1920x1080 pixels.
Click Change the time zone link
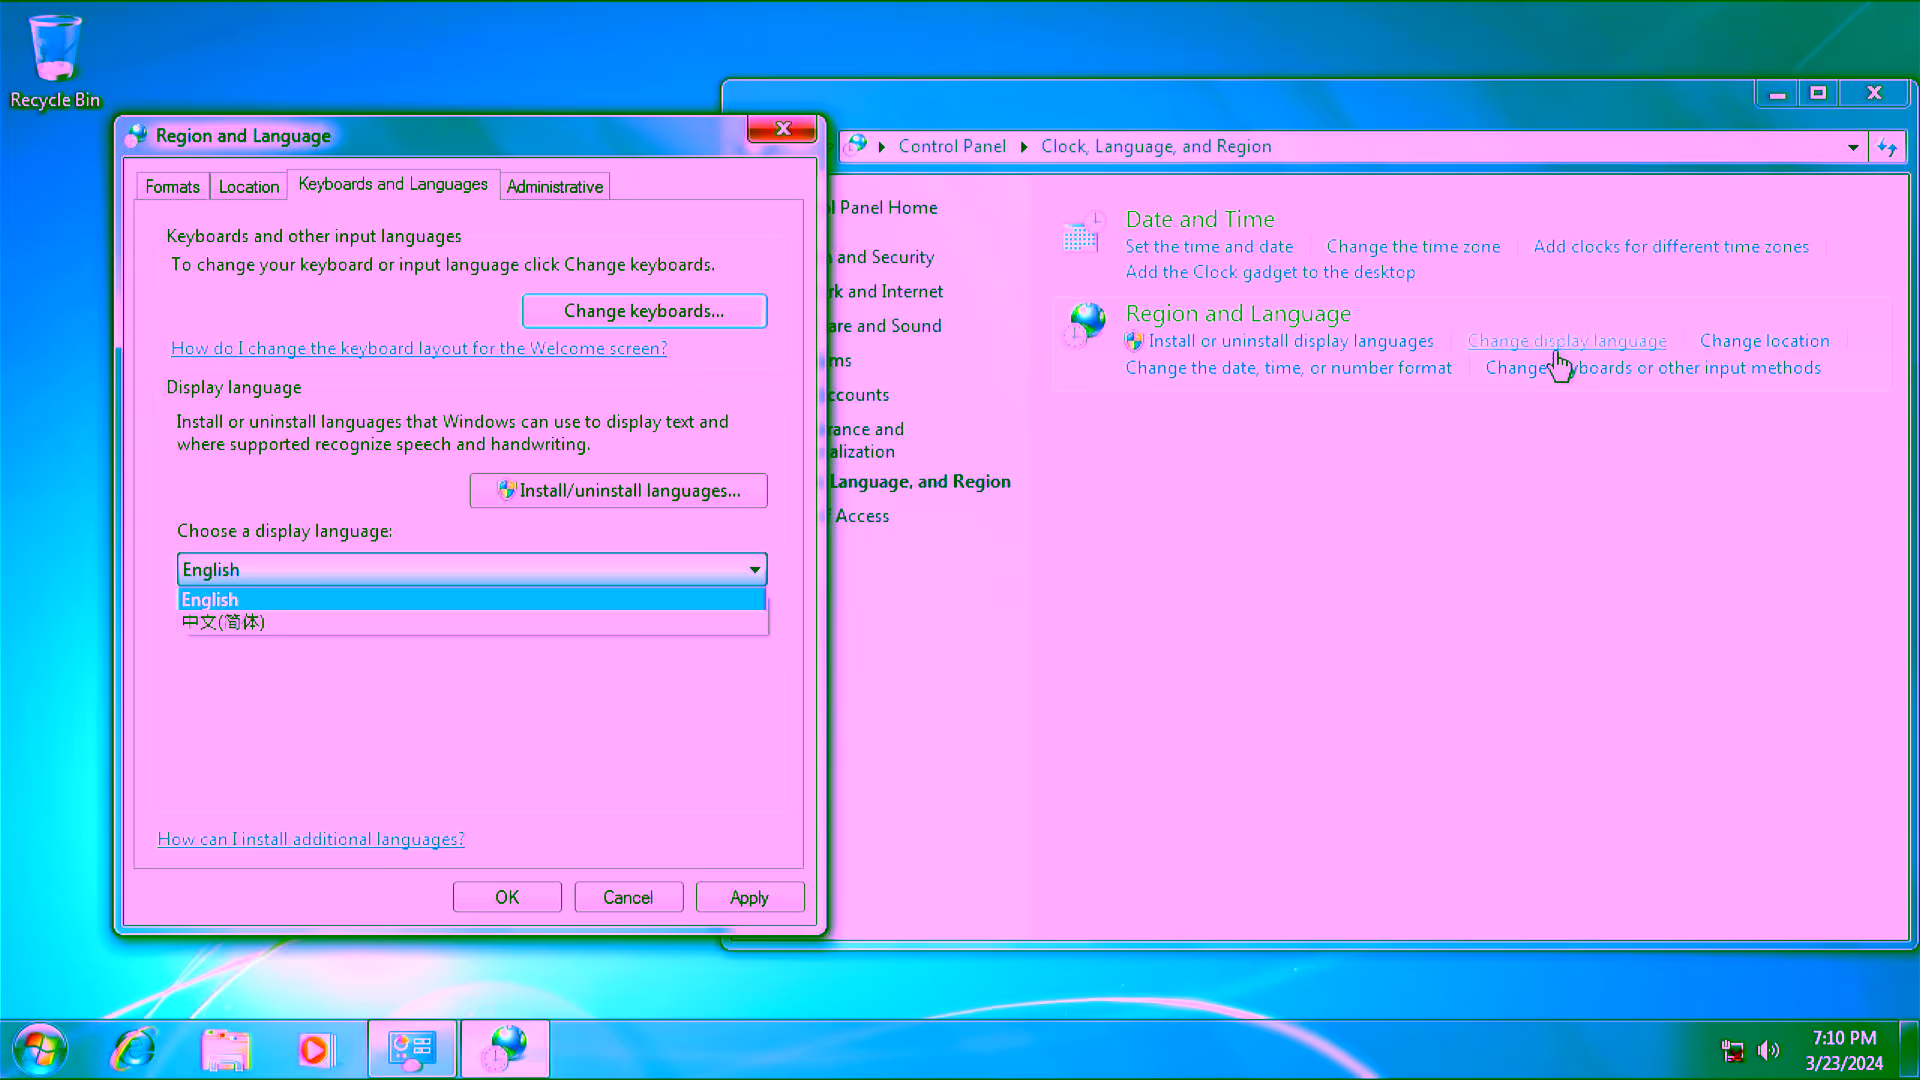coord(1413,247)
